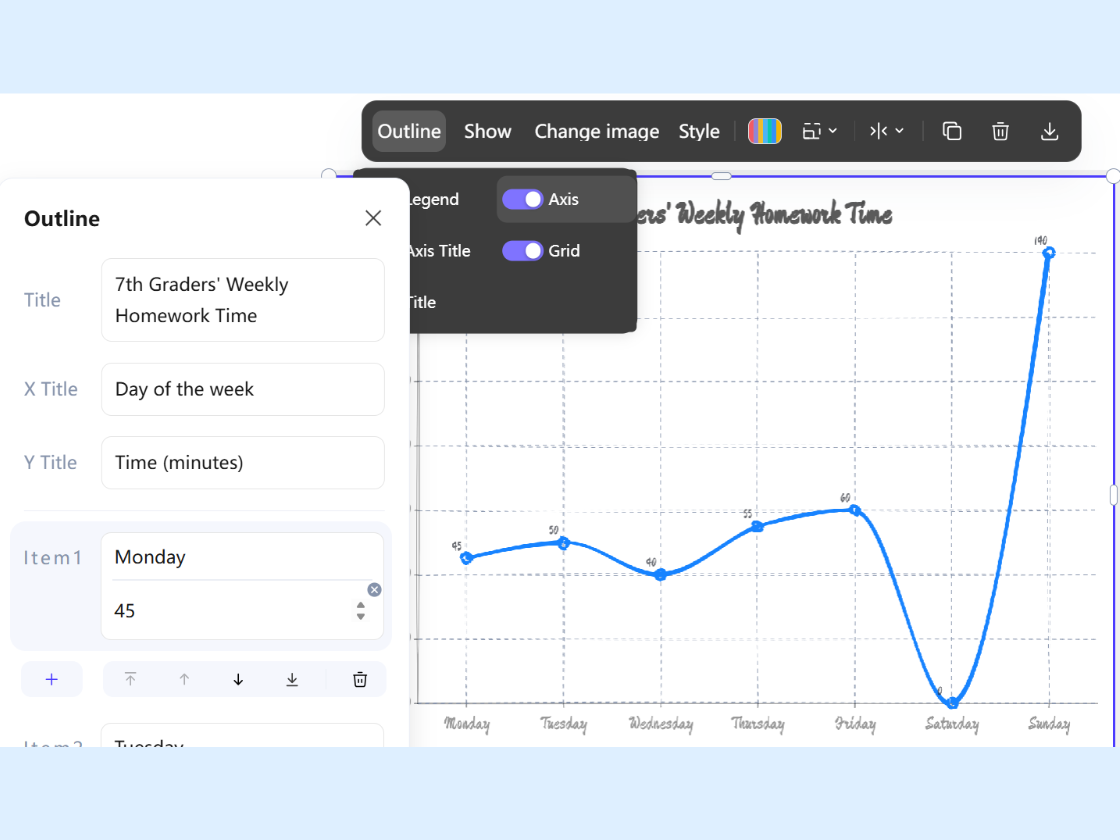Image resolution: width=1120 pixels, height=840 pixels.
Task: Open the color palette swatch
Action: point(765,131)
